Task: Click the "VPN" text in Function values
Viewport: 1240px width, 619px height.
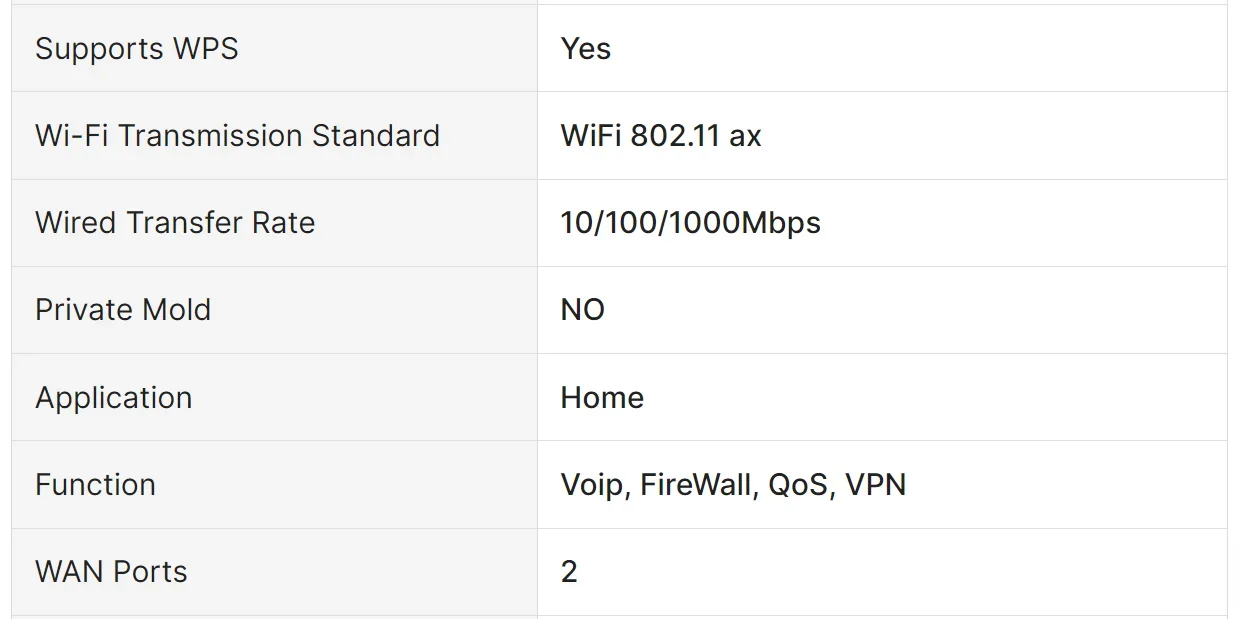Action: point(876,485)
